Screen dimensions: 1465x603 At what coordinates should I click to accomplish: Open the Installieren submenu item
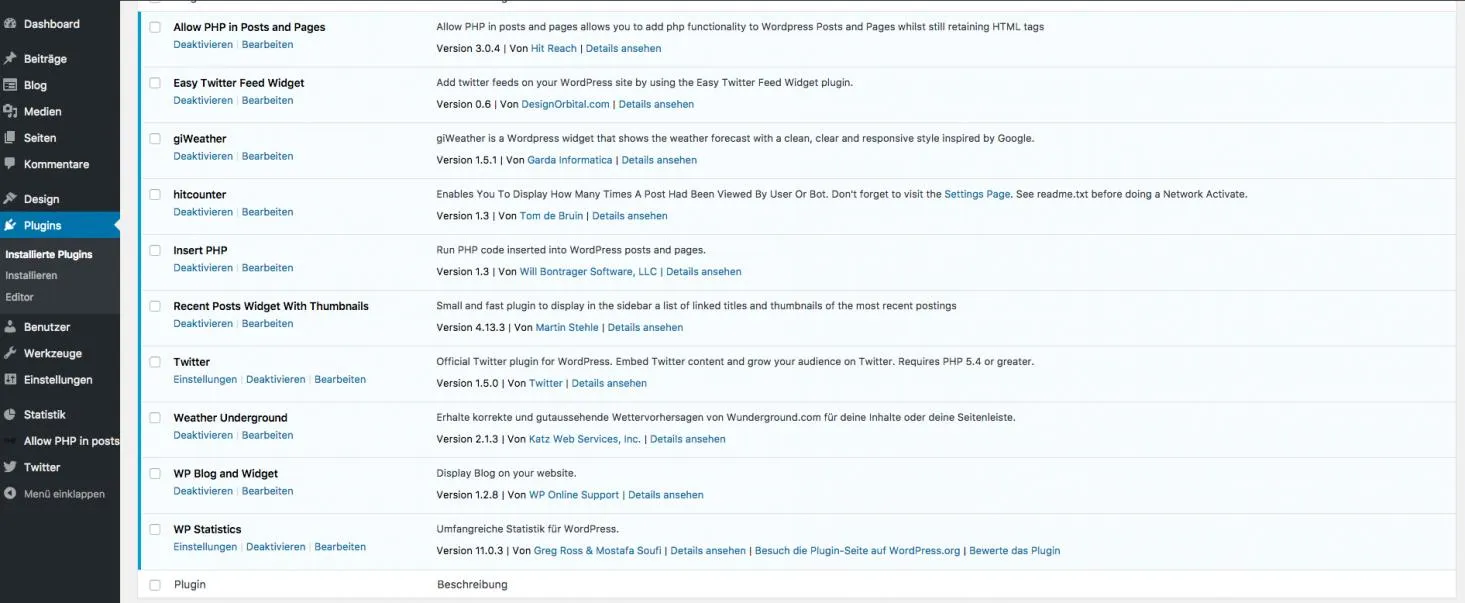coord(31,275)
